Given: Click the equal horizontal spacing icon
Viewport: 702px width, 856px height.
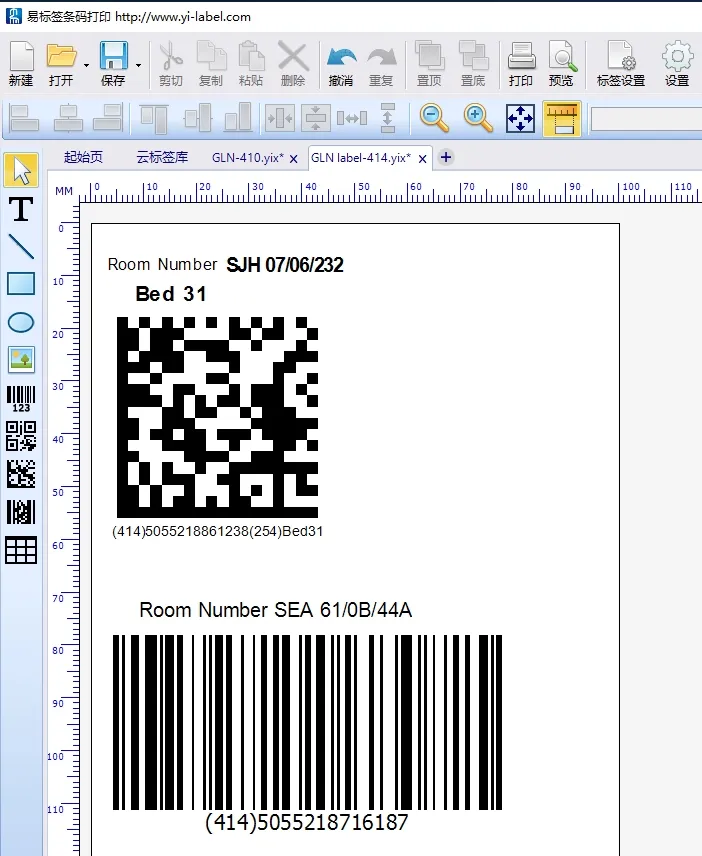Looking at the screenshot, I should [352, 118].
